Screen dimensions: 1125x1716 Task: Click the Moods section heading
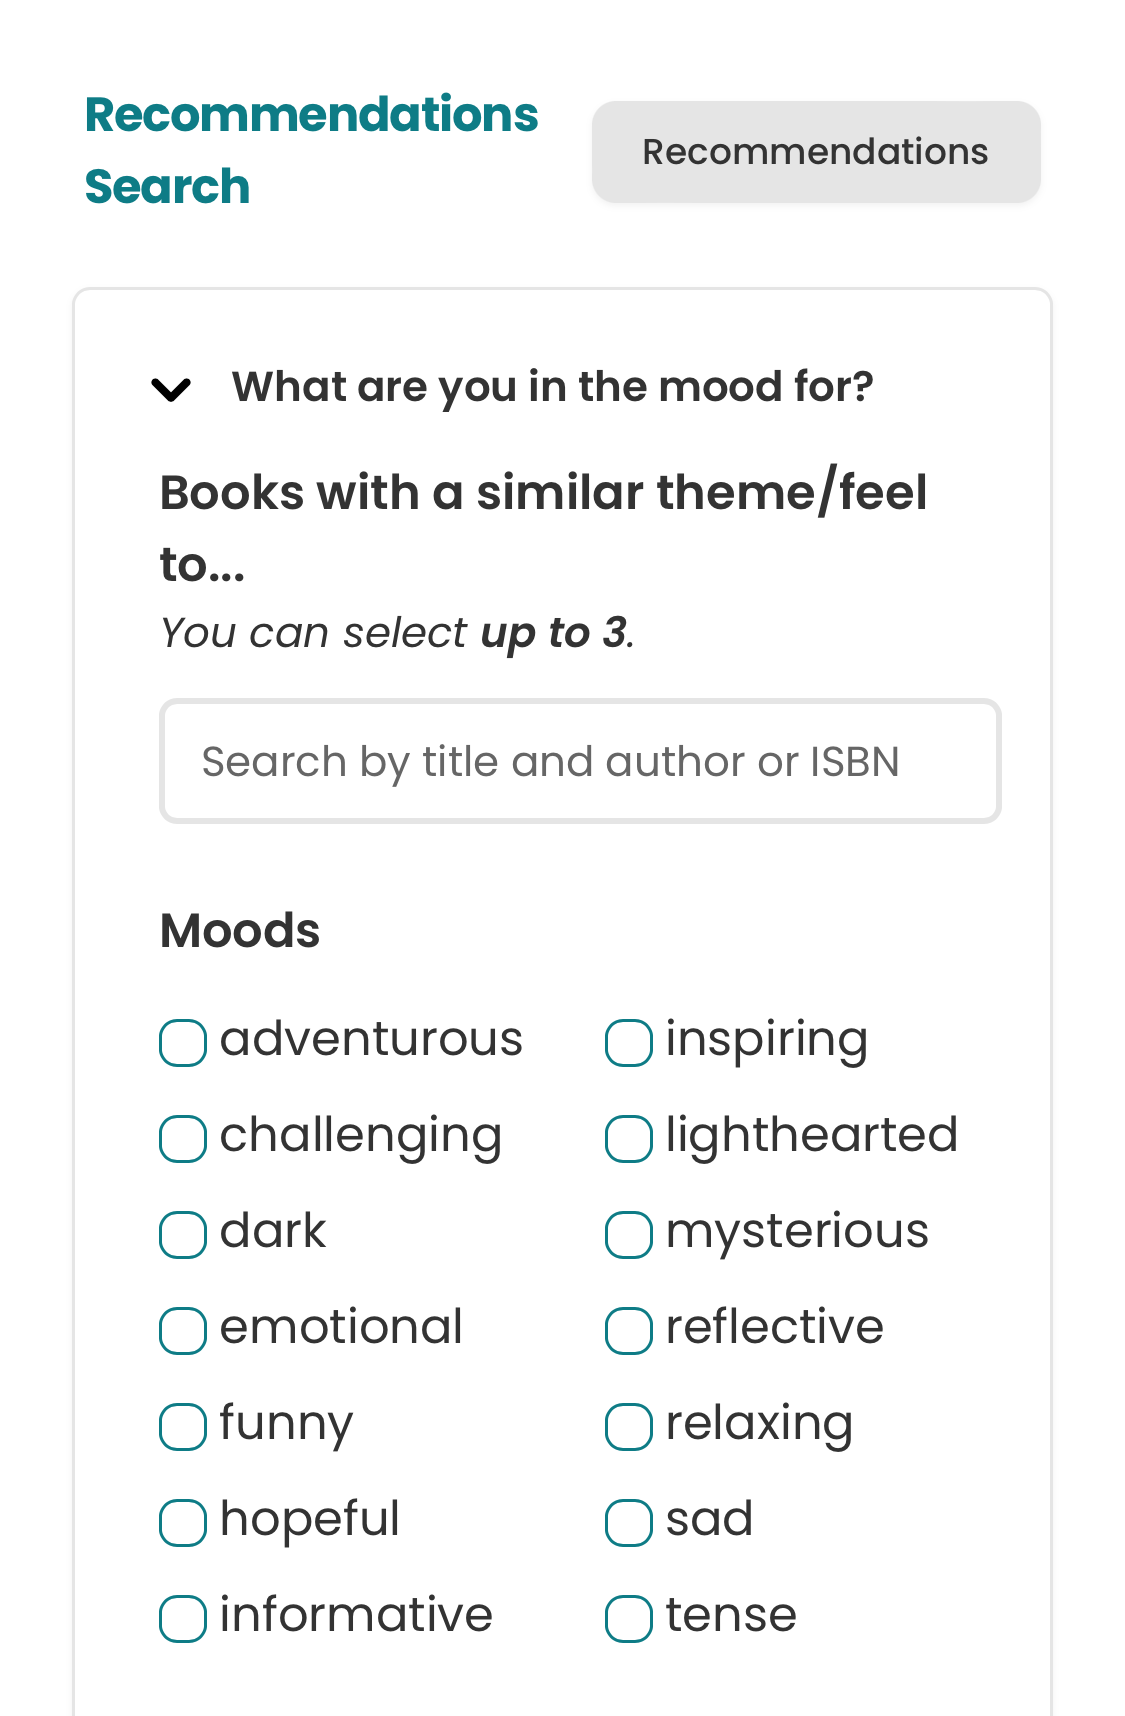pos(239,930)
